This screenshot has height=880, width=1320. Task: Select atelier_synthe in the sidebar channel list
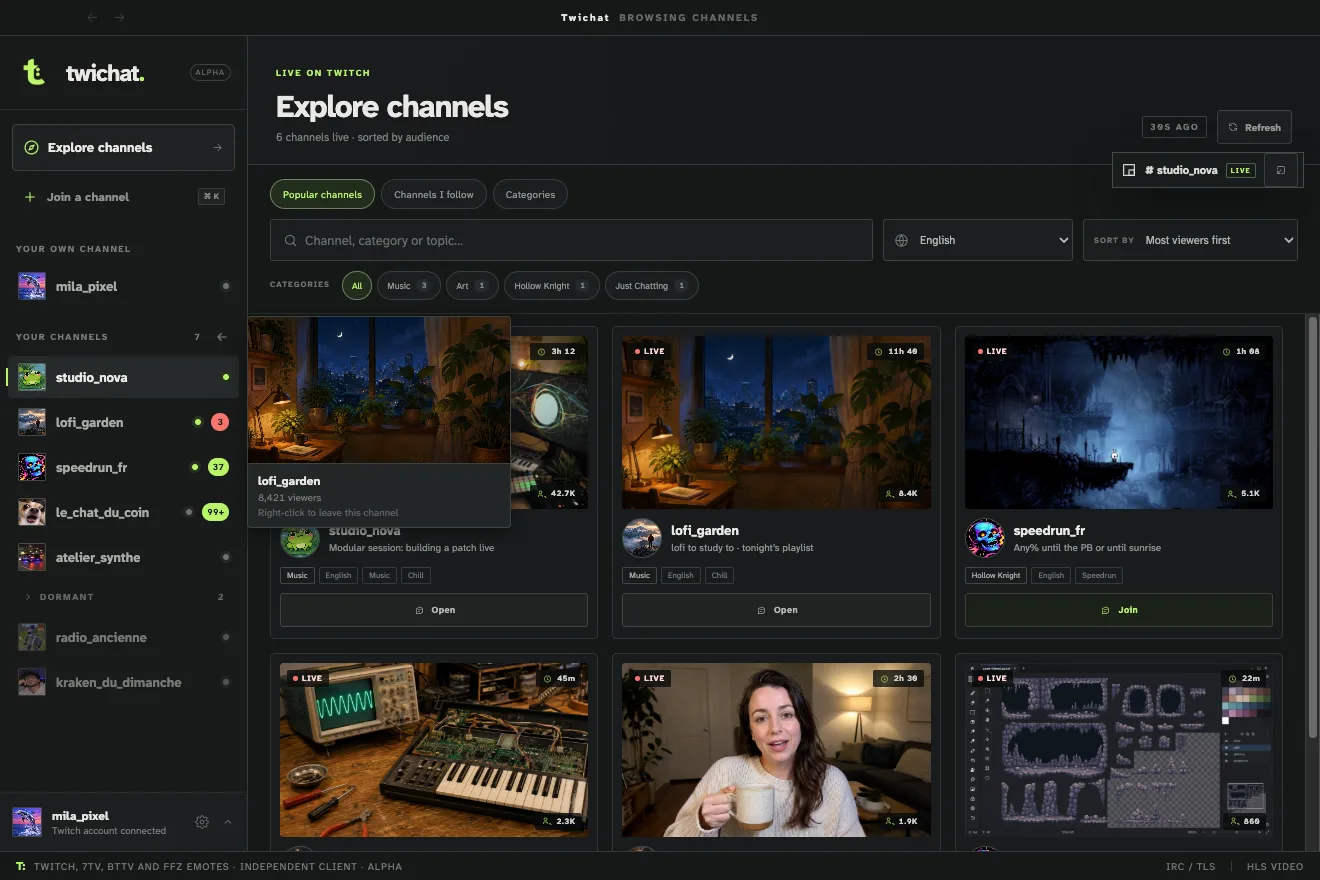point(123,557)
